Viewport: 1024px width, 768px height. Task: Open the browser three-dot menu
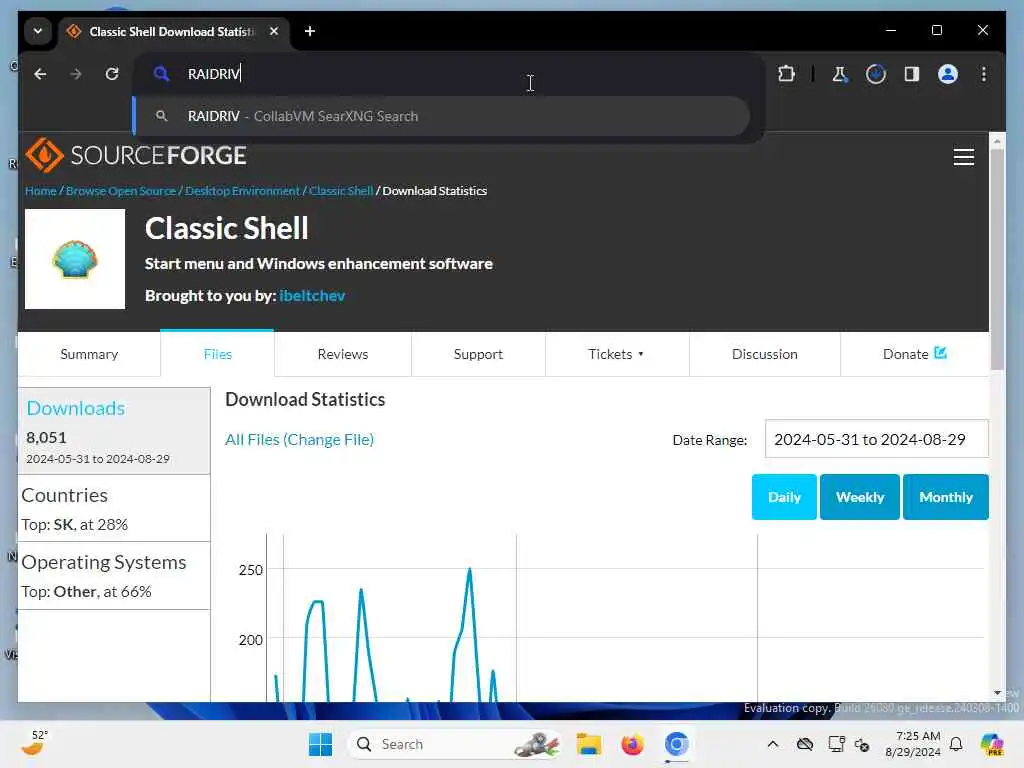[984, 74]
